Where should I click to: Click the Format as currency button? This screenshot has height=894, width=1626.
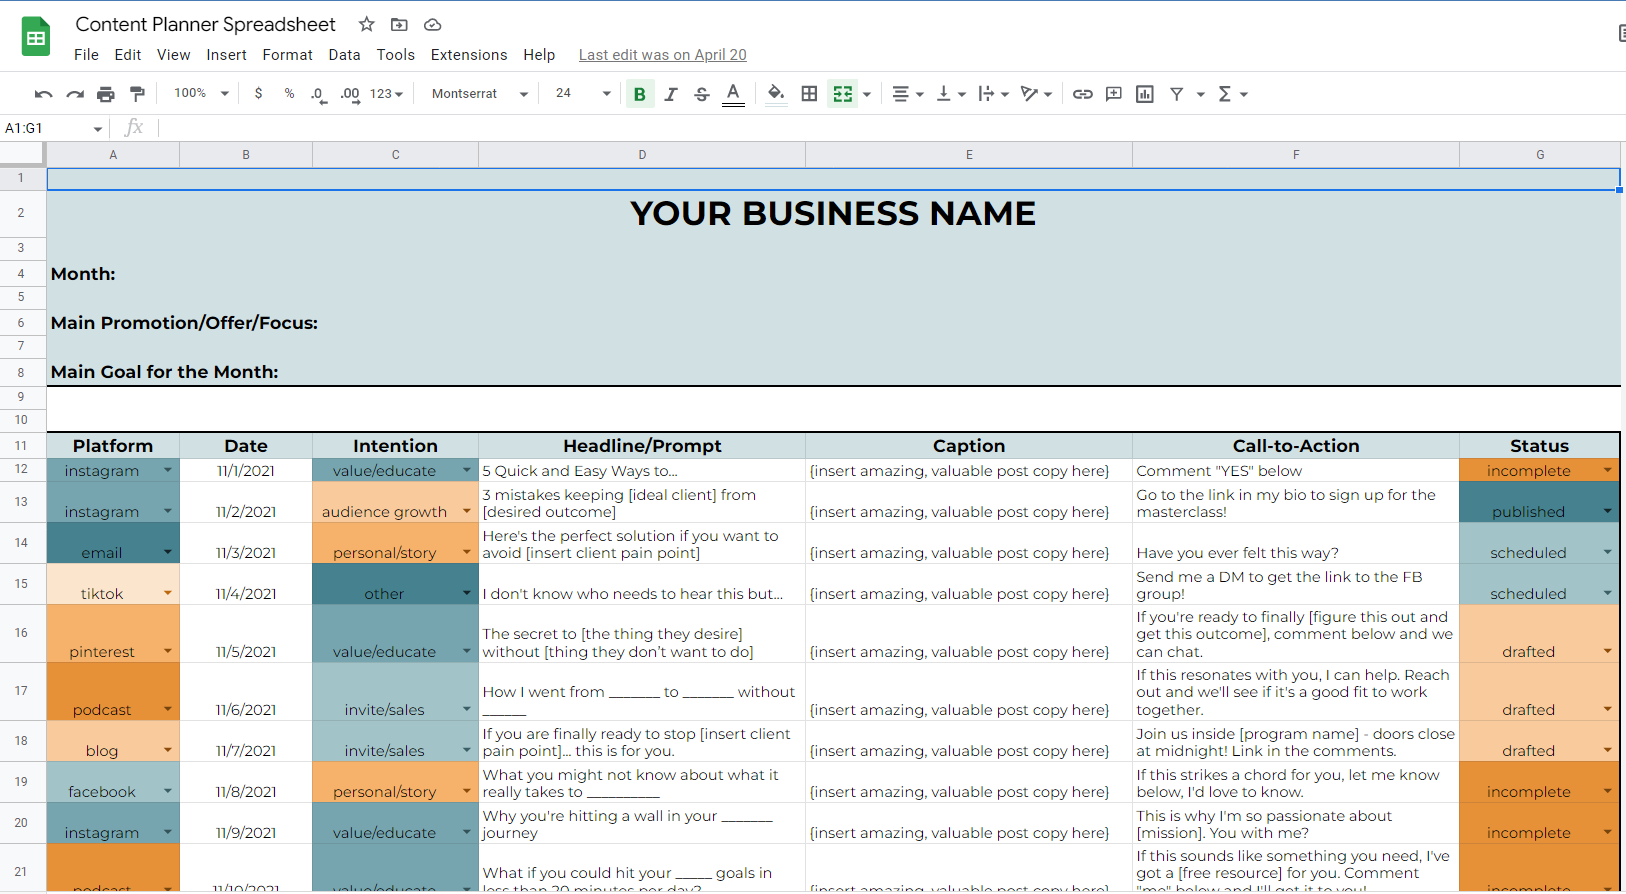pos(258,94)
